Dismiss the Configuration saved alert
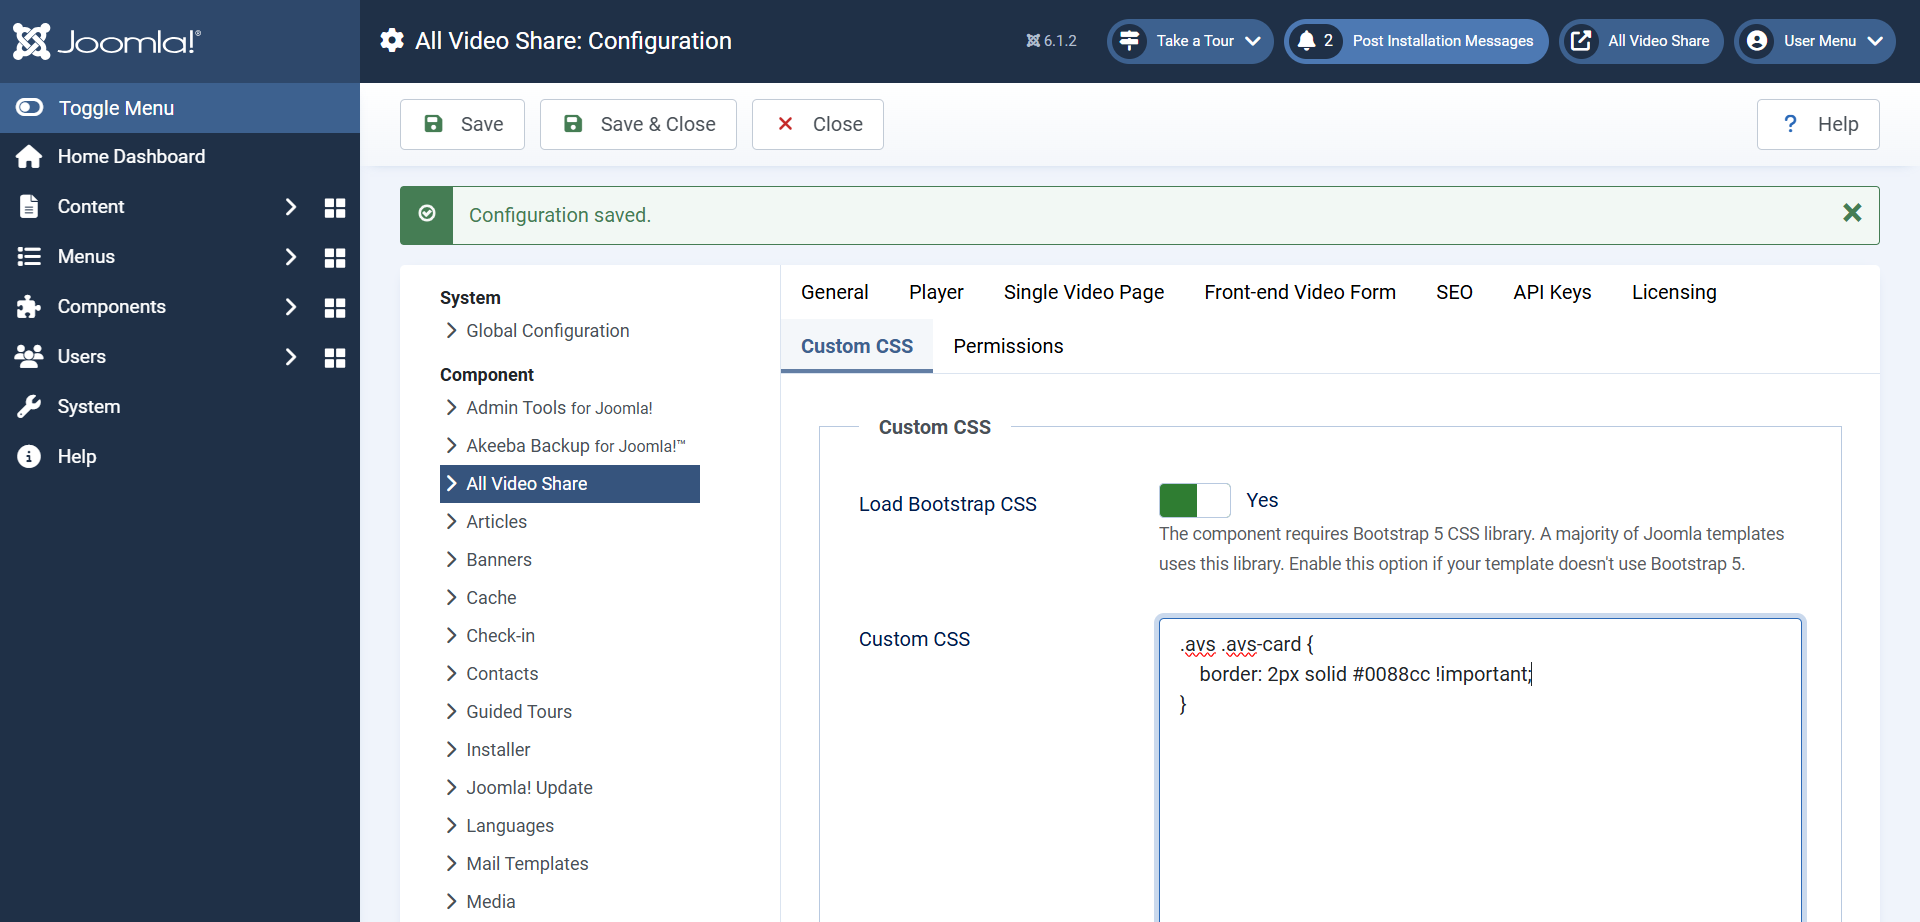 click(1852, 213)
